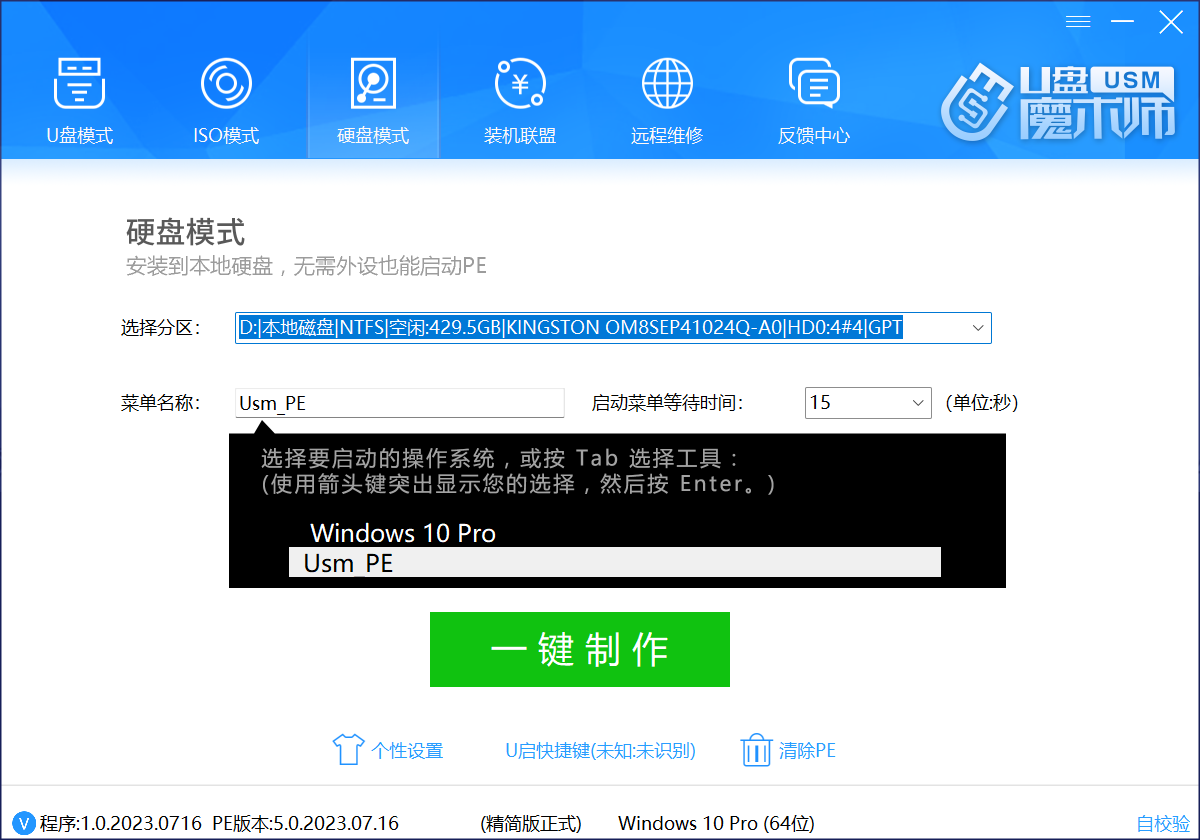
Task: Click the trash can 清除PE icon
Action: click(x=756, y=750)
